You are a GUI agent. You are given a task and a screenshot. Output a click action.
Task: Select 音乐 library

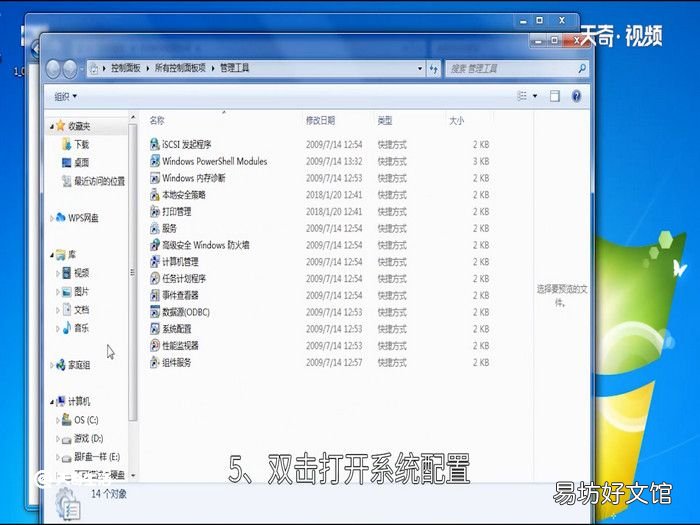[x=75, y=328]
